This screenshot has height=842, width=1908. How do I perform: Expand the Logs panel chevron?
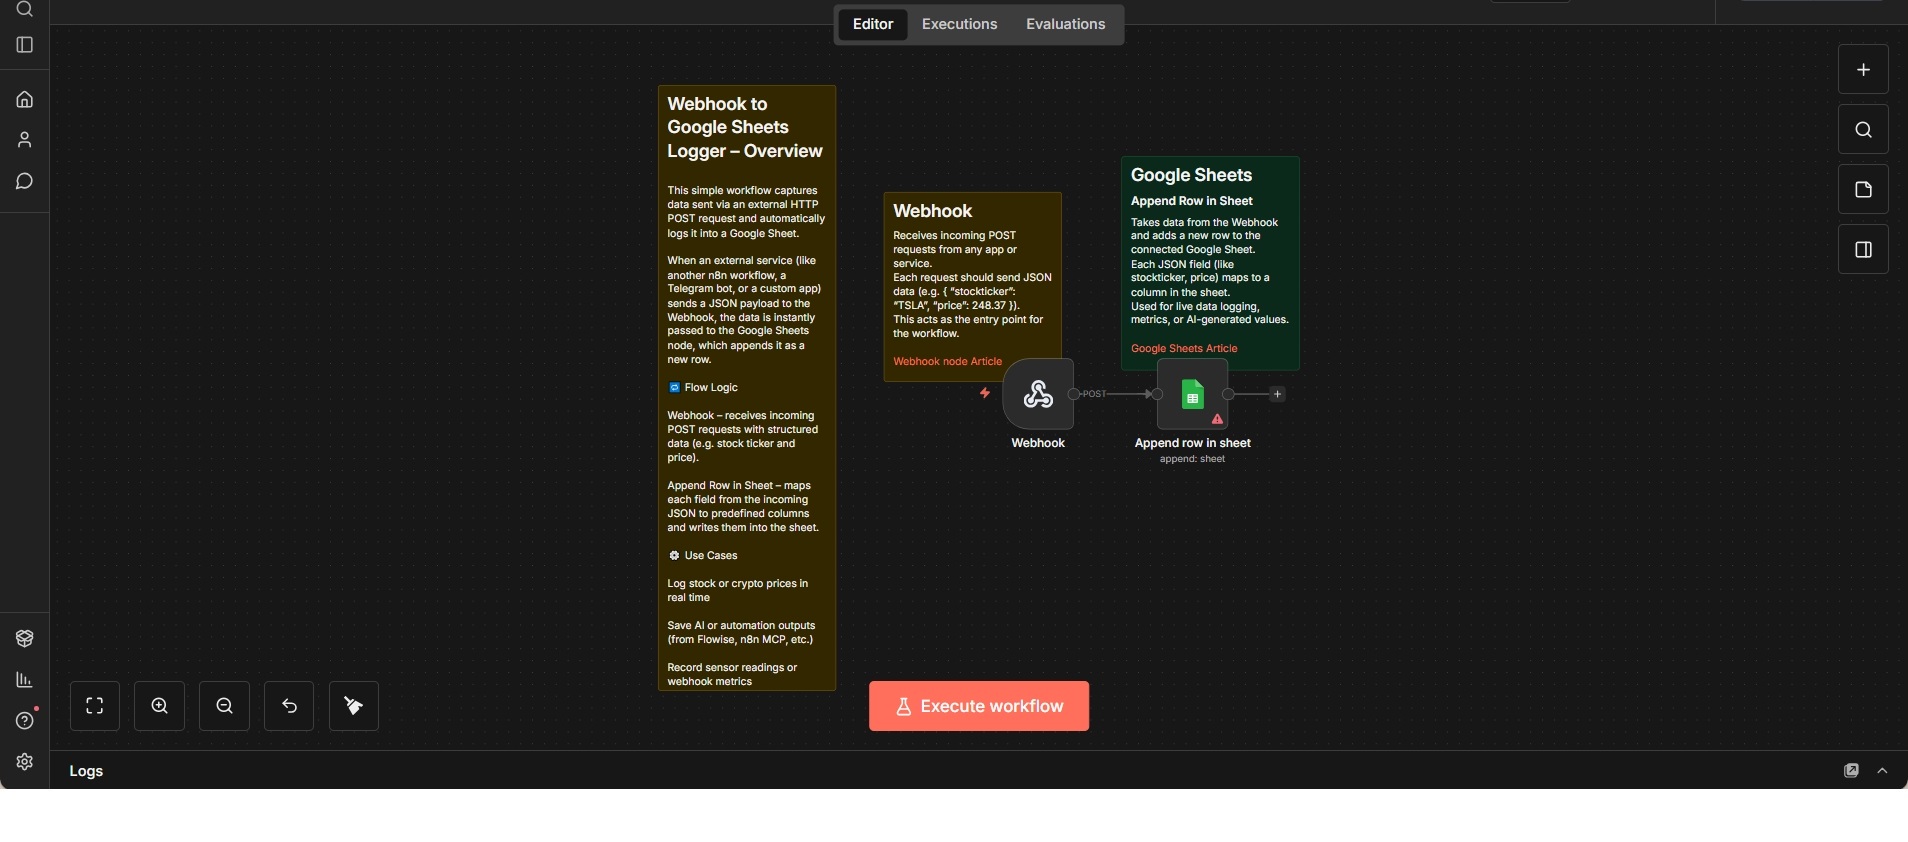(x=1883, y=771)
